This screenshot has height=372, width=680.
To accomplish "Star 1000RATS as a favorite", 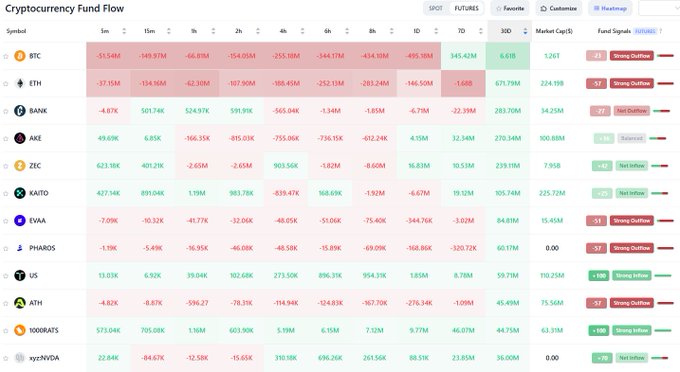I will (x=6, y=331).
